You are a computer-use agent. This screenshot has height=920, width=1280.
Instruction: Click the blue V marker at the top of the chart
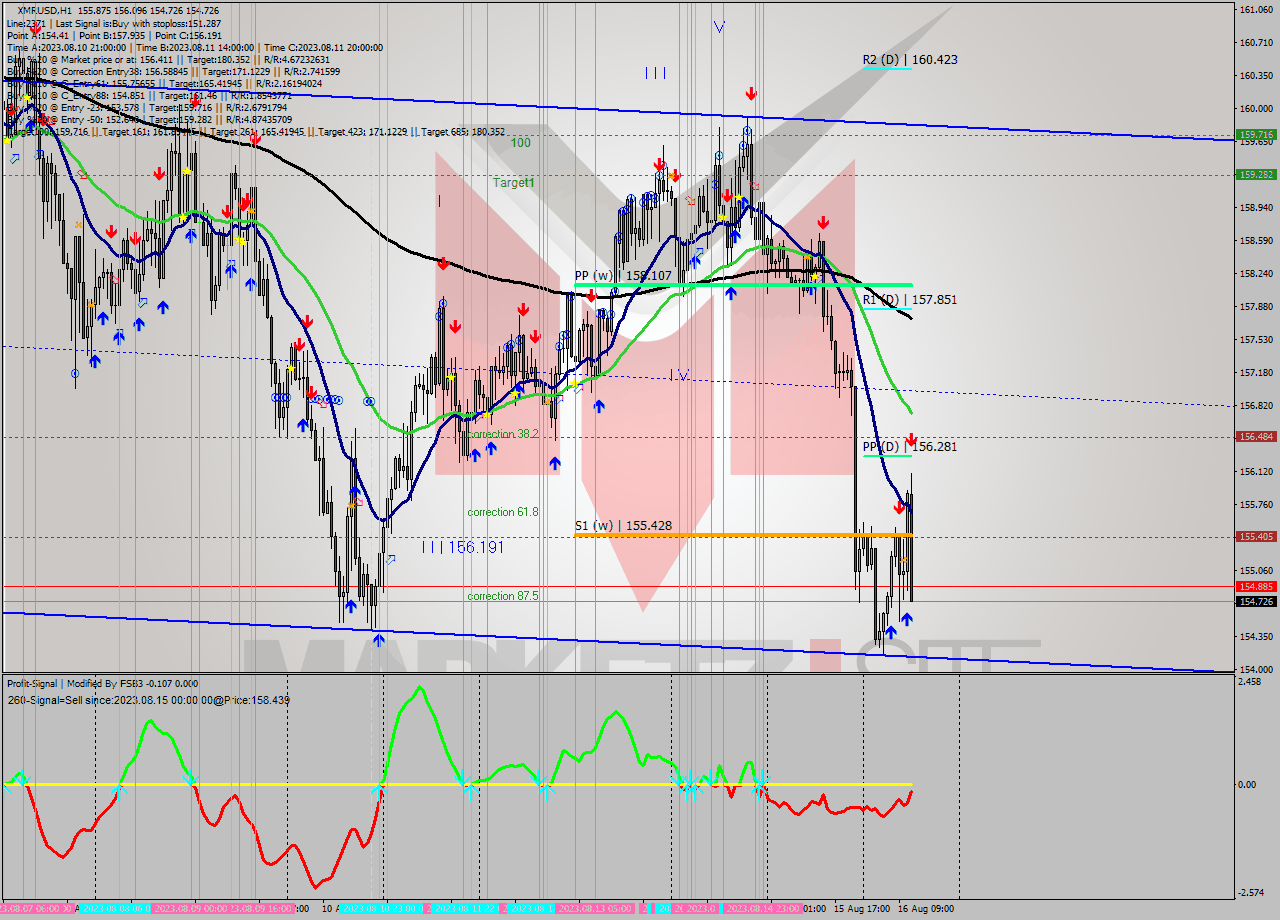(718, 28)
